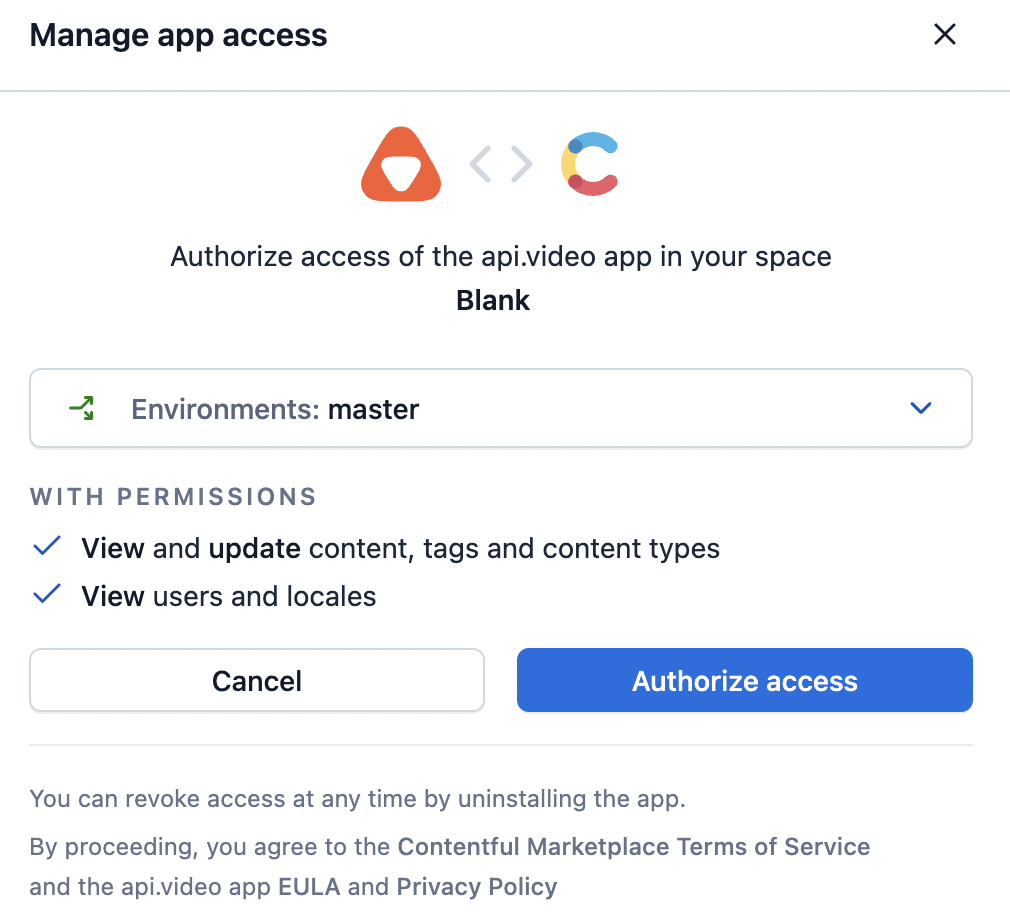This screenshot has width=1010, height=918.
Task: Open the Contentful Marketplace Terms of Service
Action: coord(633,846)
